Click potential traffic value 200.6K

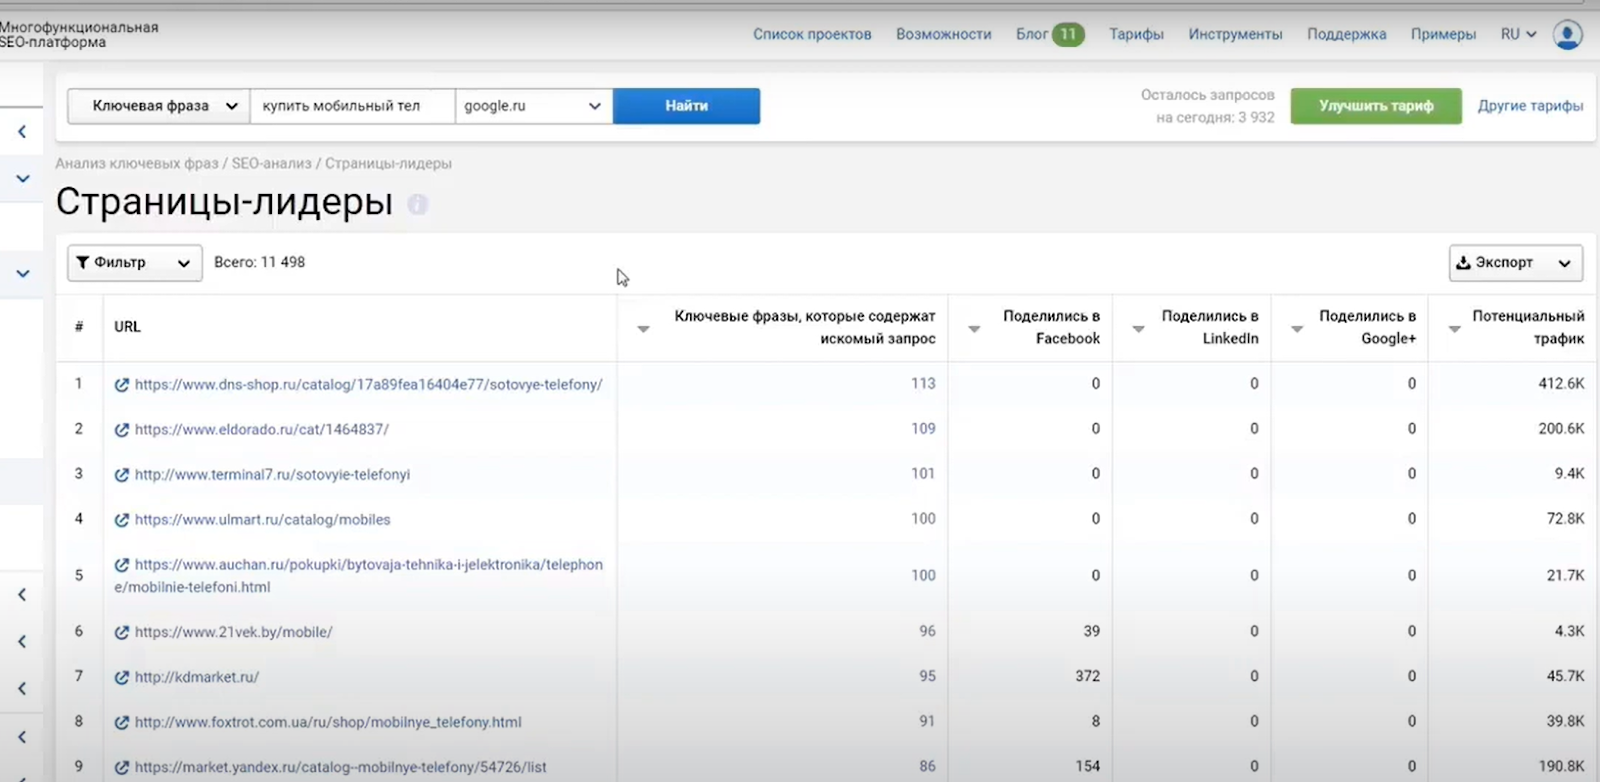click(x=1561, y=429)
